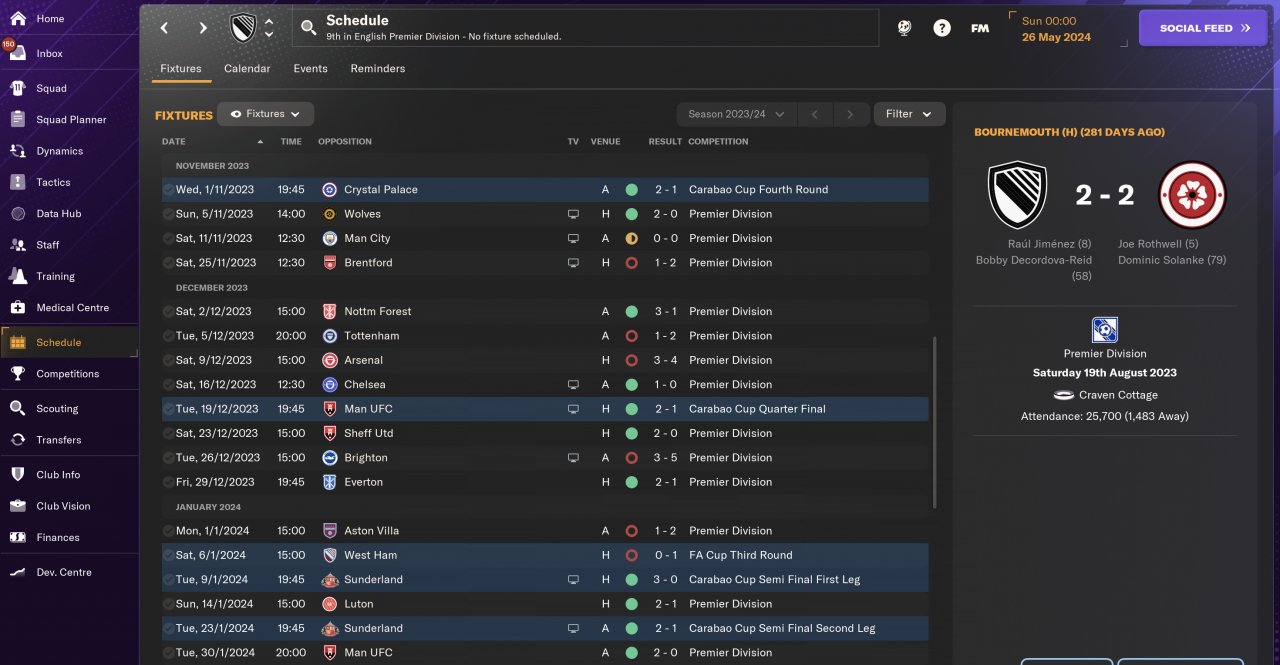Go to Scouting via magnifier icon
Viewport: 1280px width, 665px height.
pyautogui.click(x=18, y=408)
